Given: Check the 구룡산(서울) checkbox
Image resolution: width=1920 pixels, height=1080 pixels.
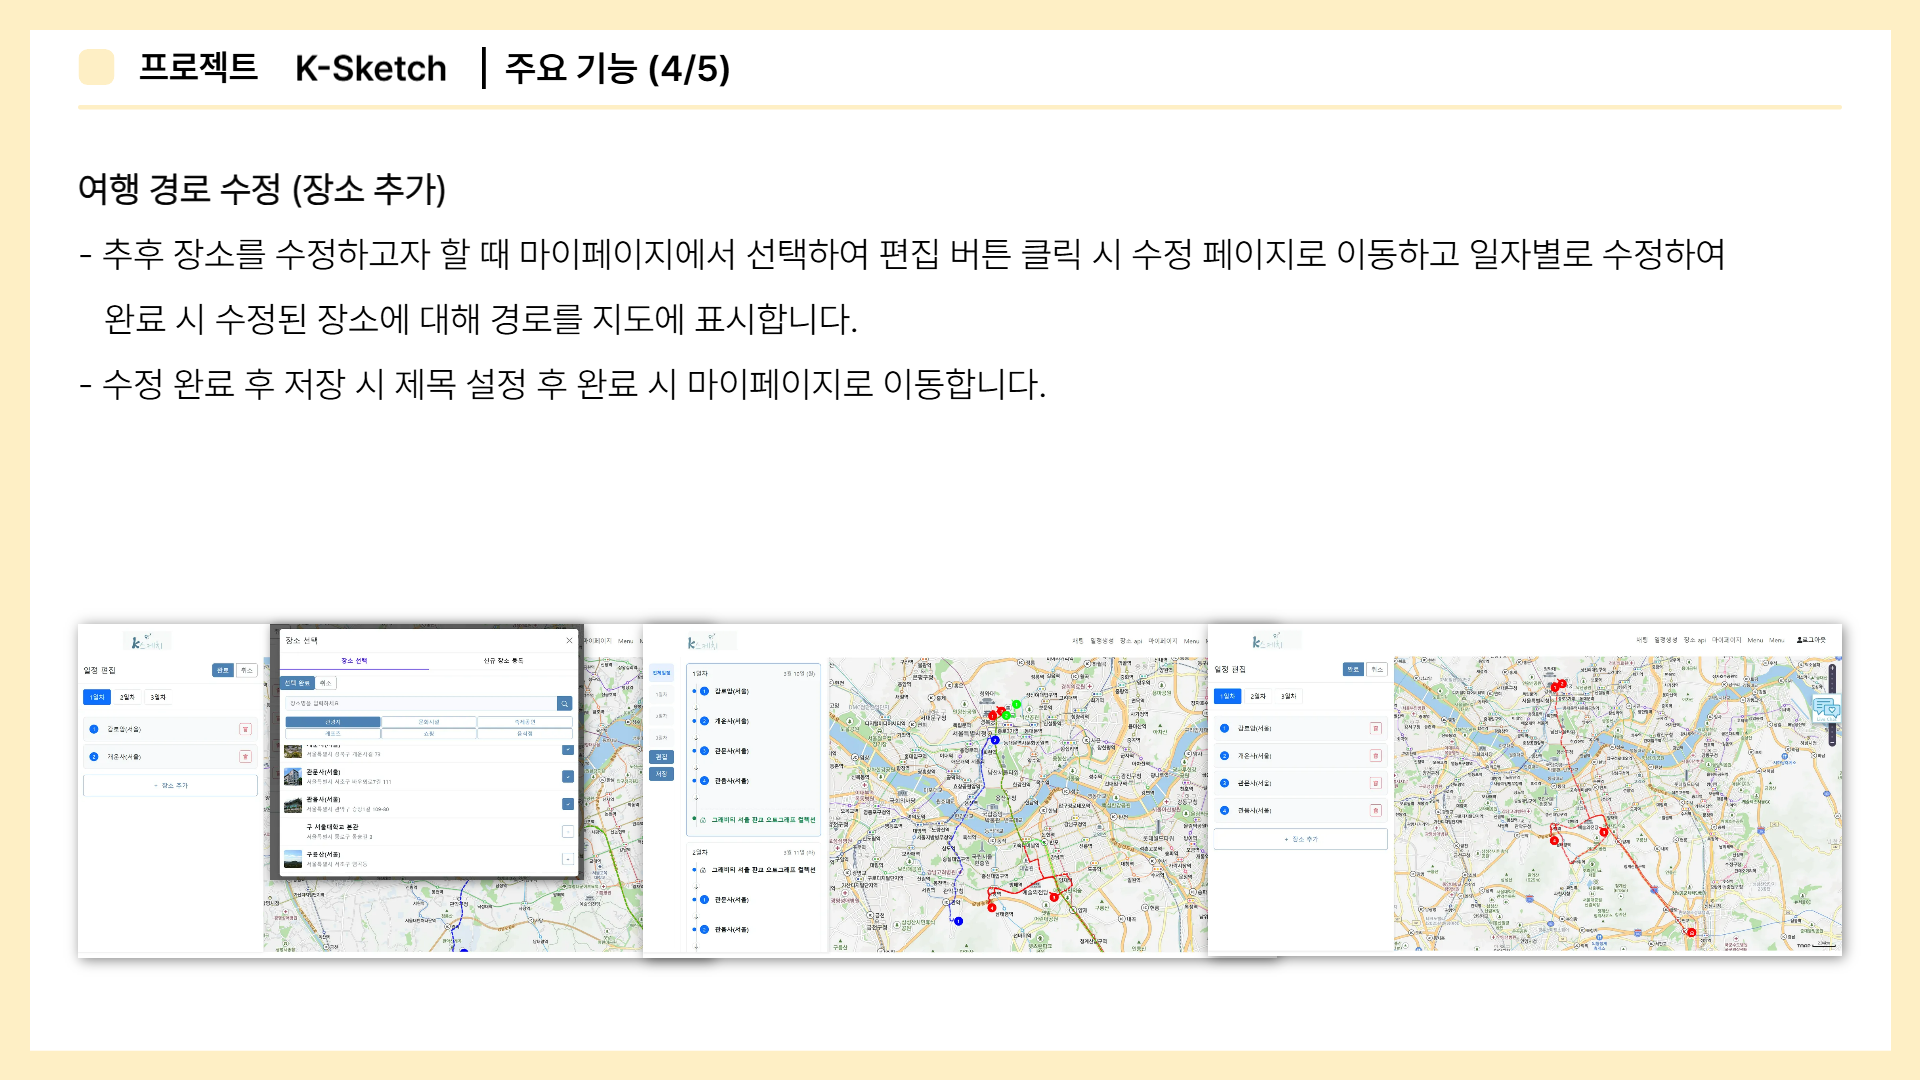Looking at the screenshot, I should click(567, 858).
